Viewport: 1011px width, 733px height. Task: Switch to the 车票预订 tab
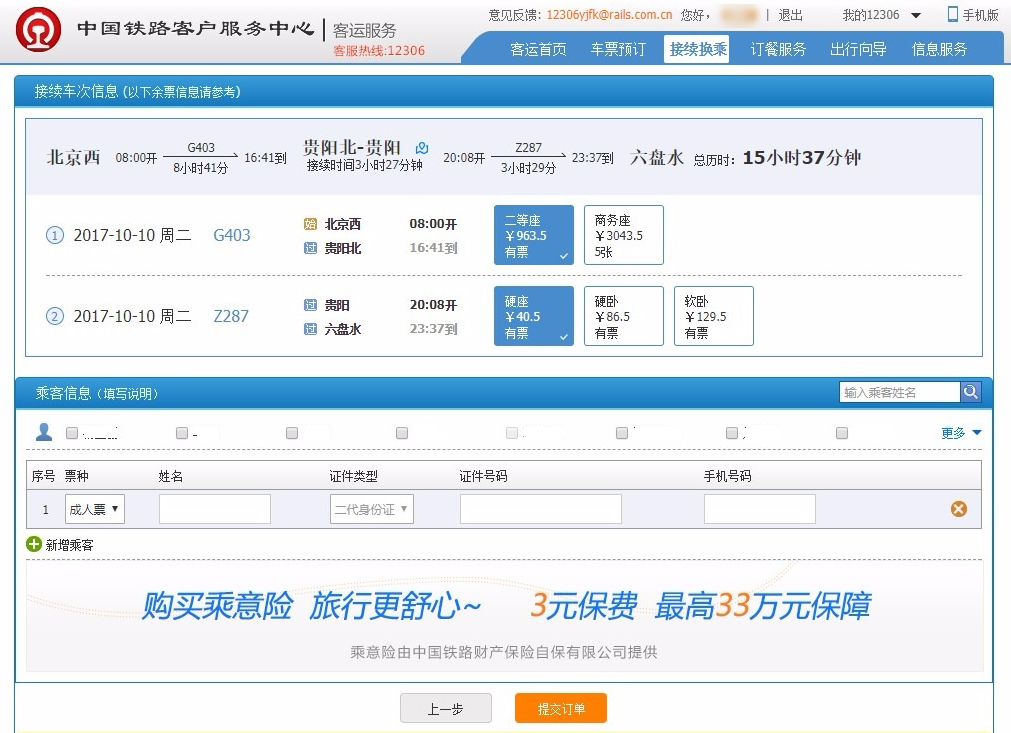tap(617, 47)
